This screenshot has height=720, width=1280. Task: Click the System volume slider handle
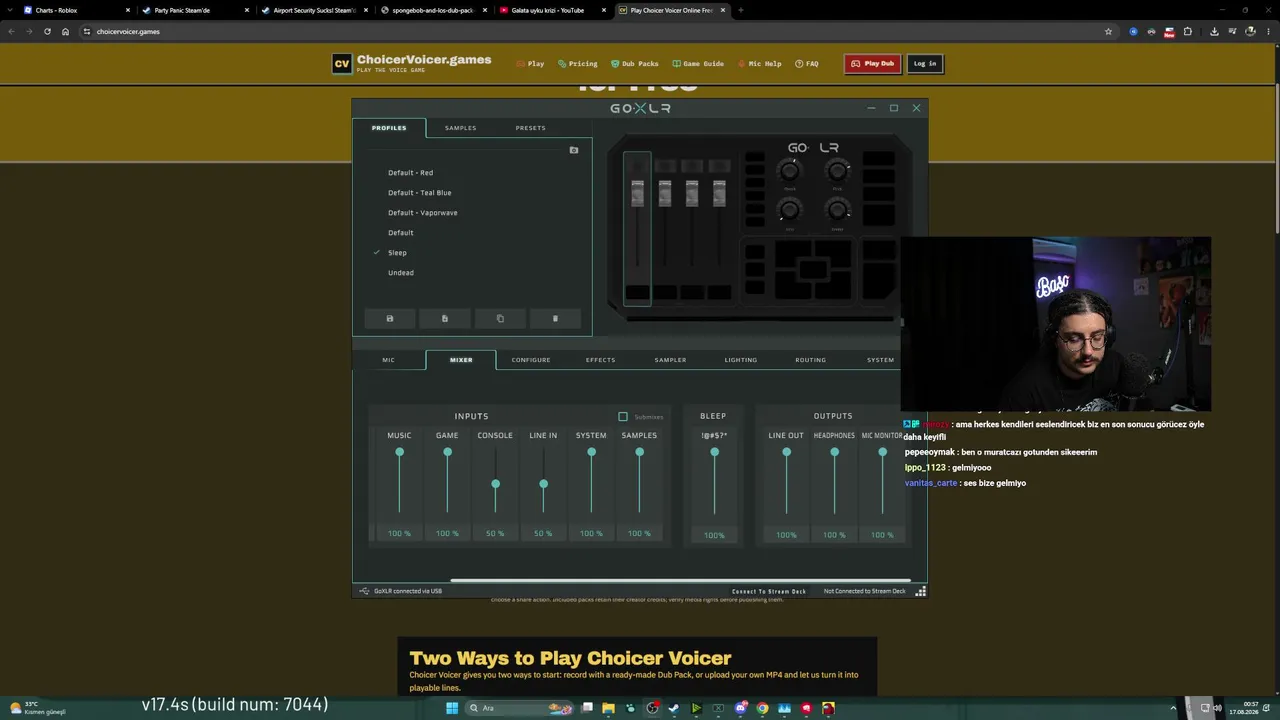click(591, 452)
